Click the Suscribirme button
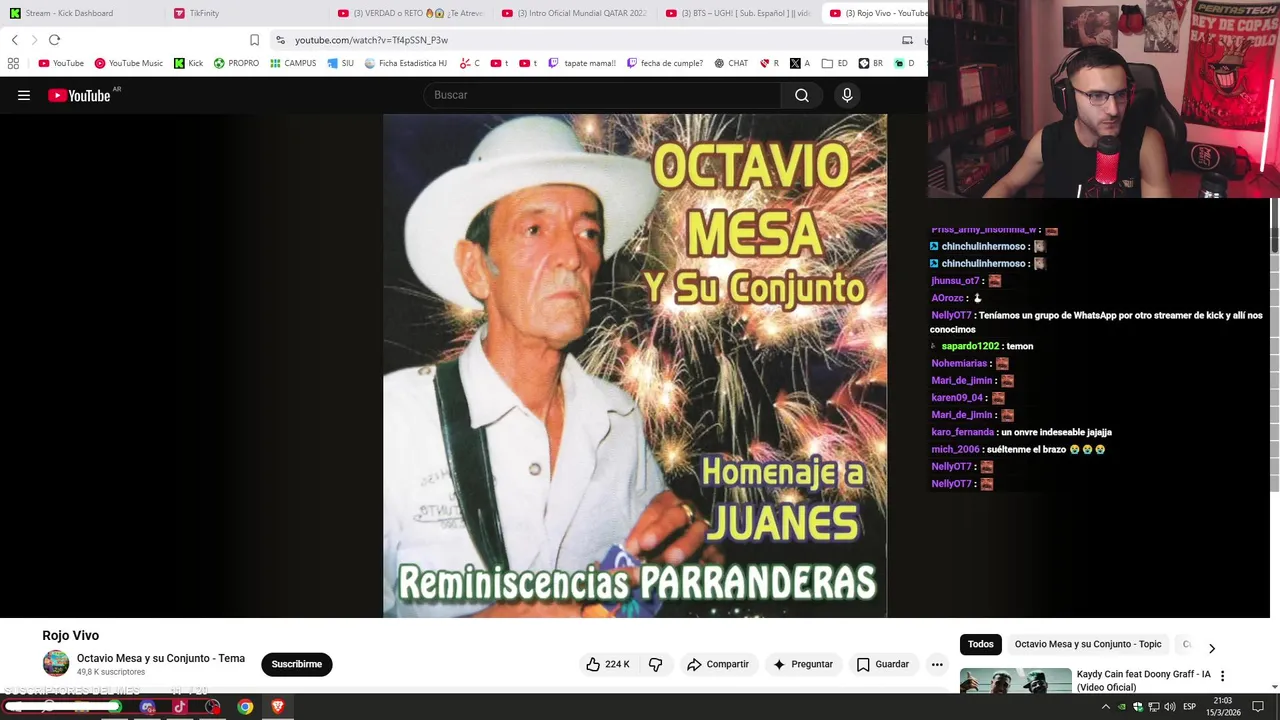 [x=296, y=664]
